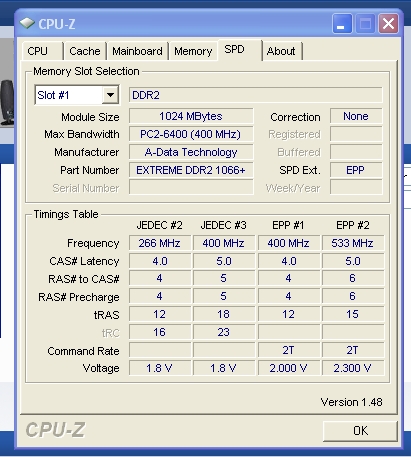Click the SPD tab
This screenshot has height=457, width=411.
239,50
